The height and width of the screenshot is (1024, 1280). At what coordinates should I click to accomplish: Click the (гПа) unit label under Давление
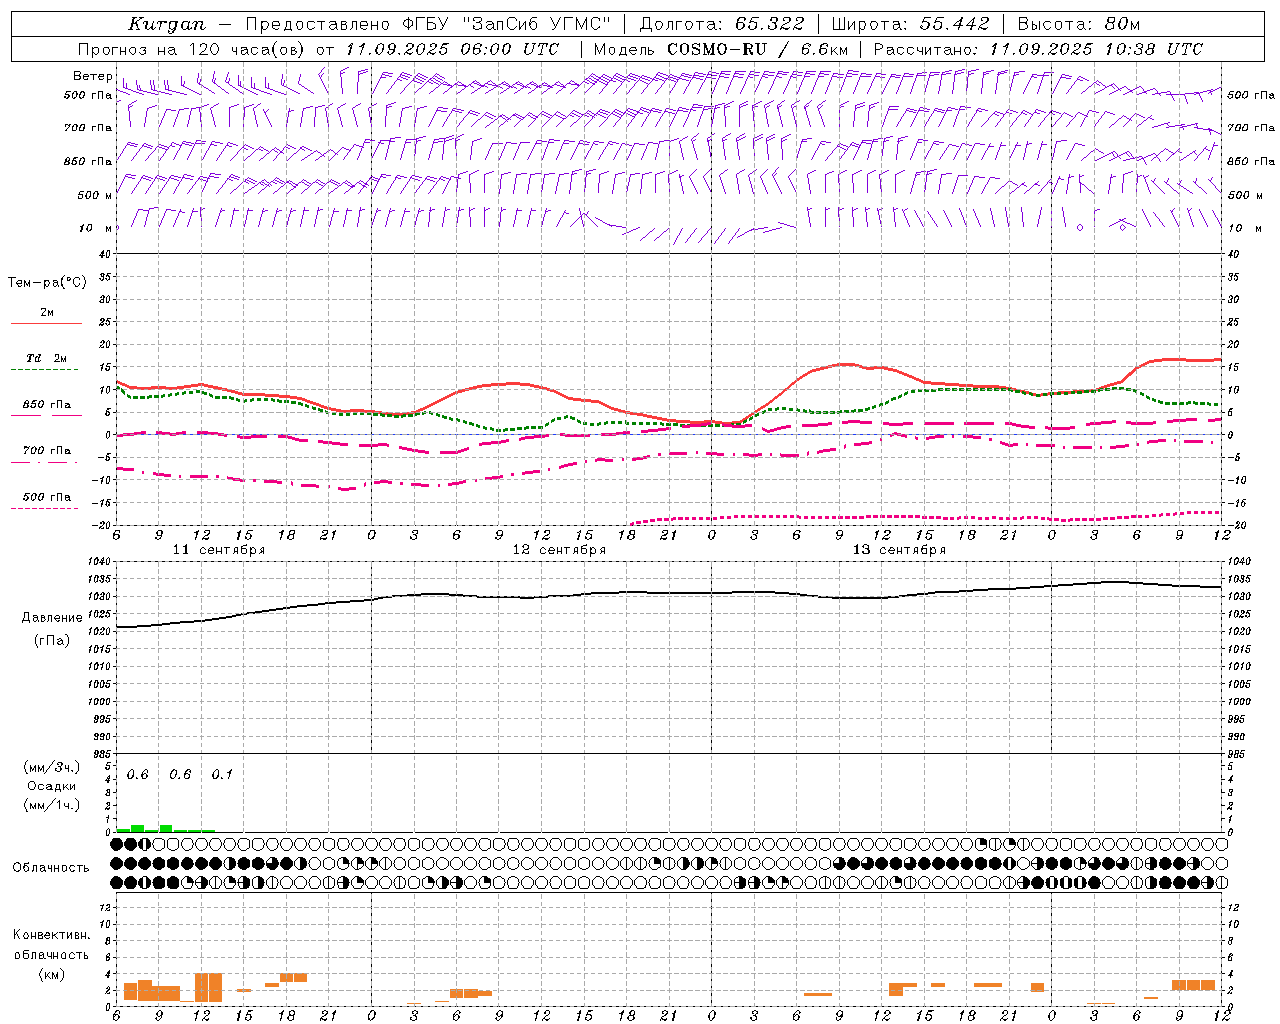click(x=52, y=641)
